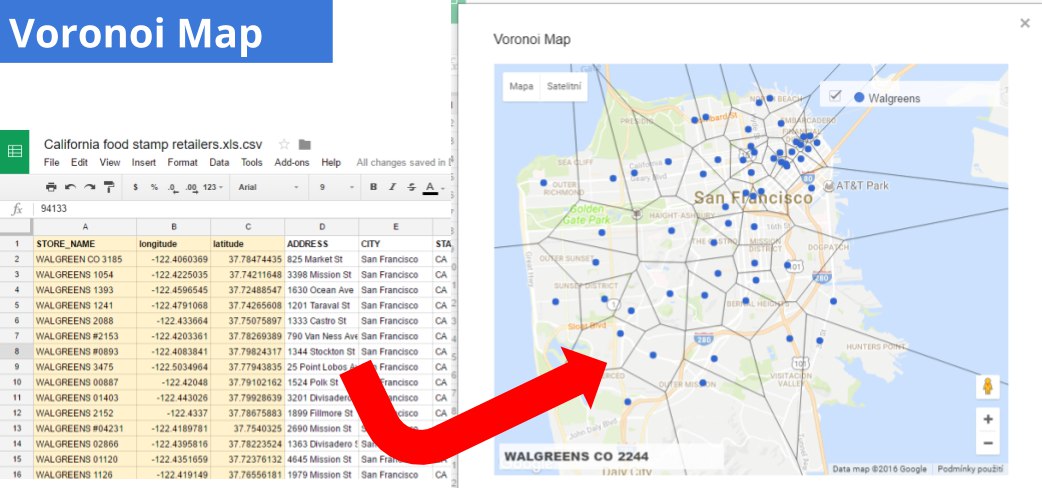The width and height of the screenshot is (1042, 488).
Task: Select cell 1201 Taraval St
Action: [x=322, y=305]
